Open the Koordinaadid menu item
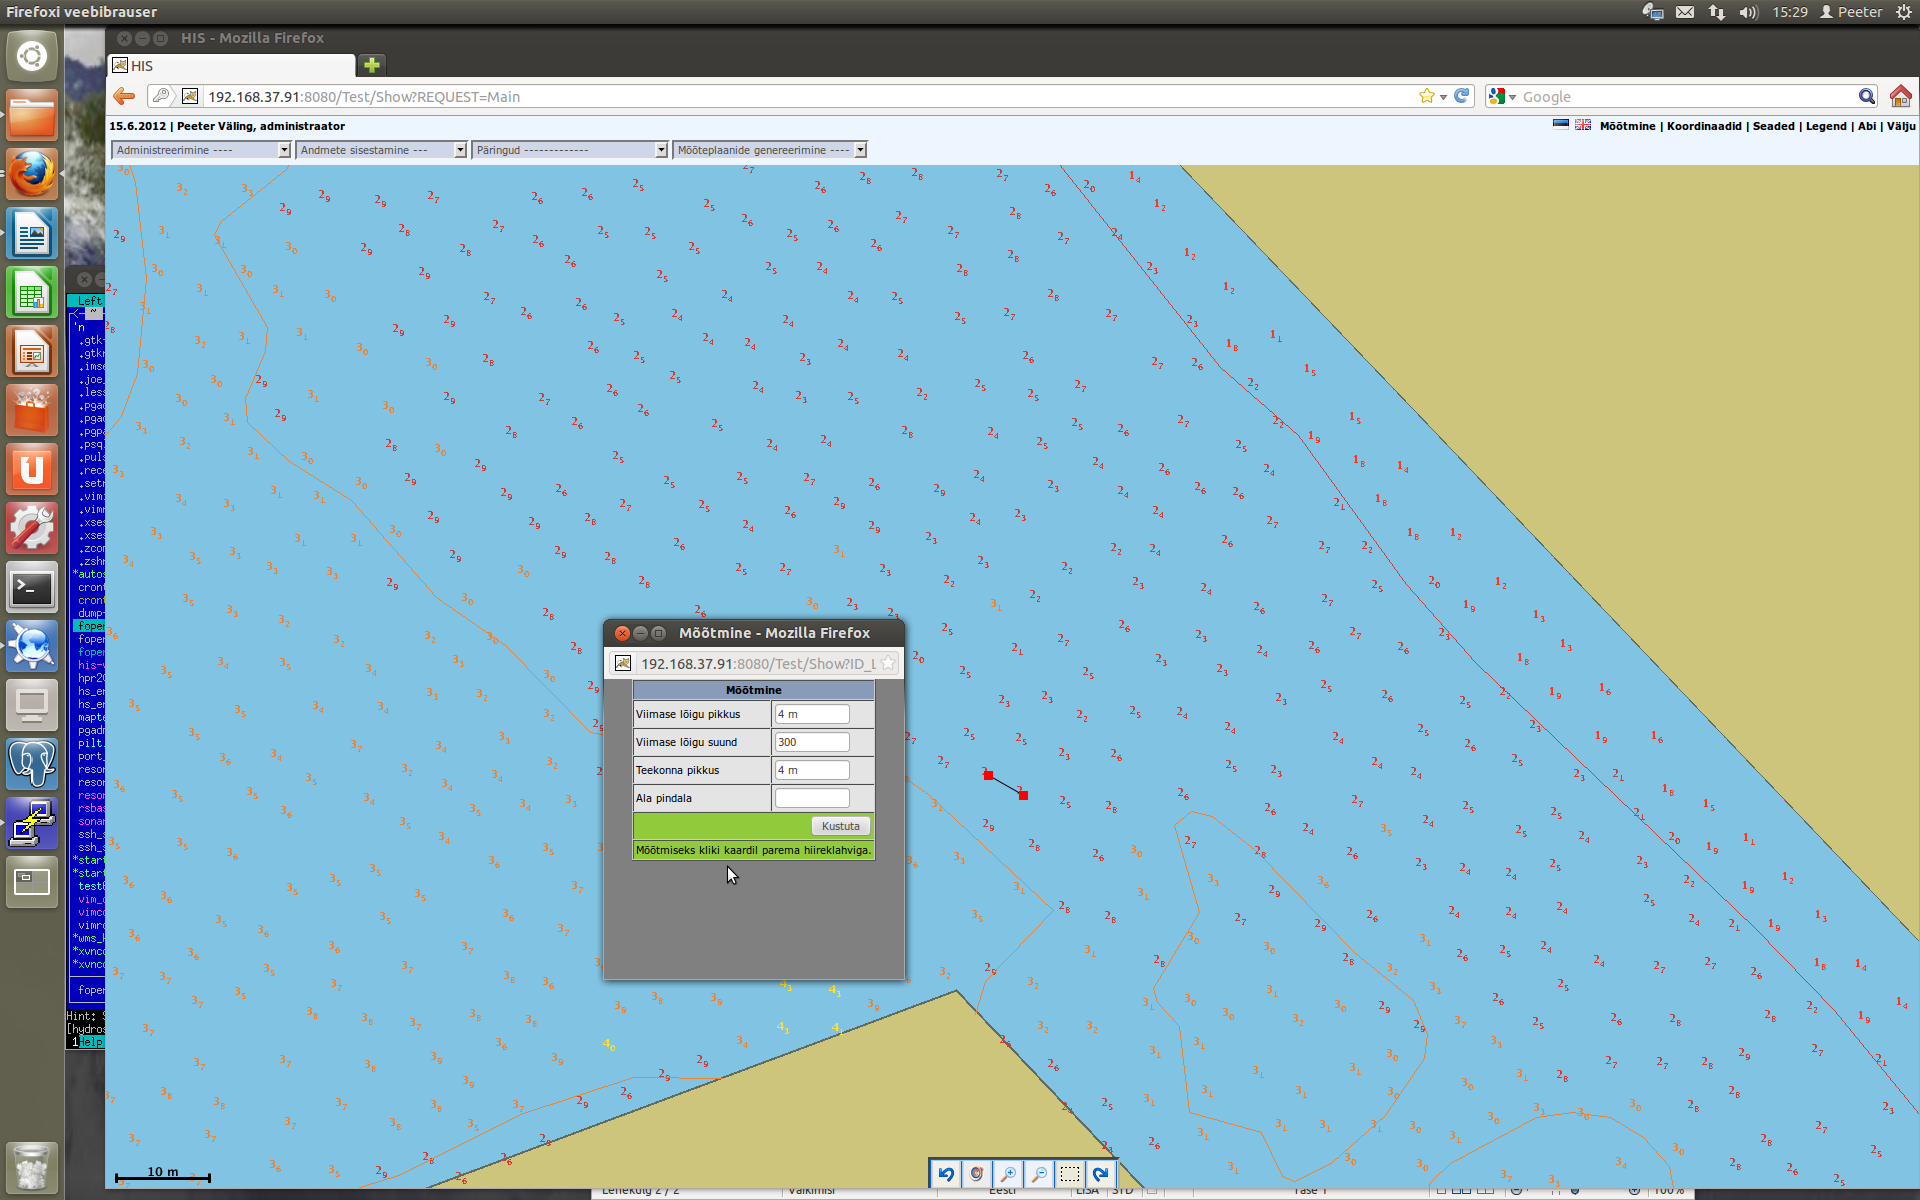Viewport: 1920px width, 1200px height. pos(1704,126)
